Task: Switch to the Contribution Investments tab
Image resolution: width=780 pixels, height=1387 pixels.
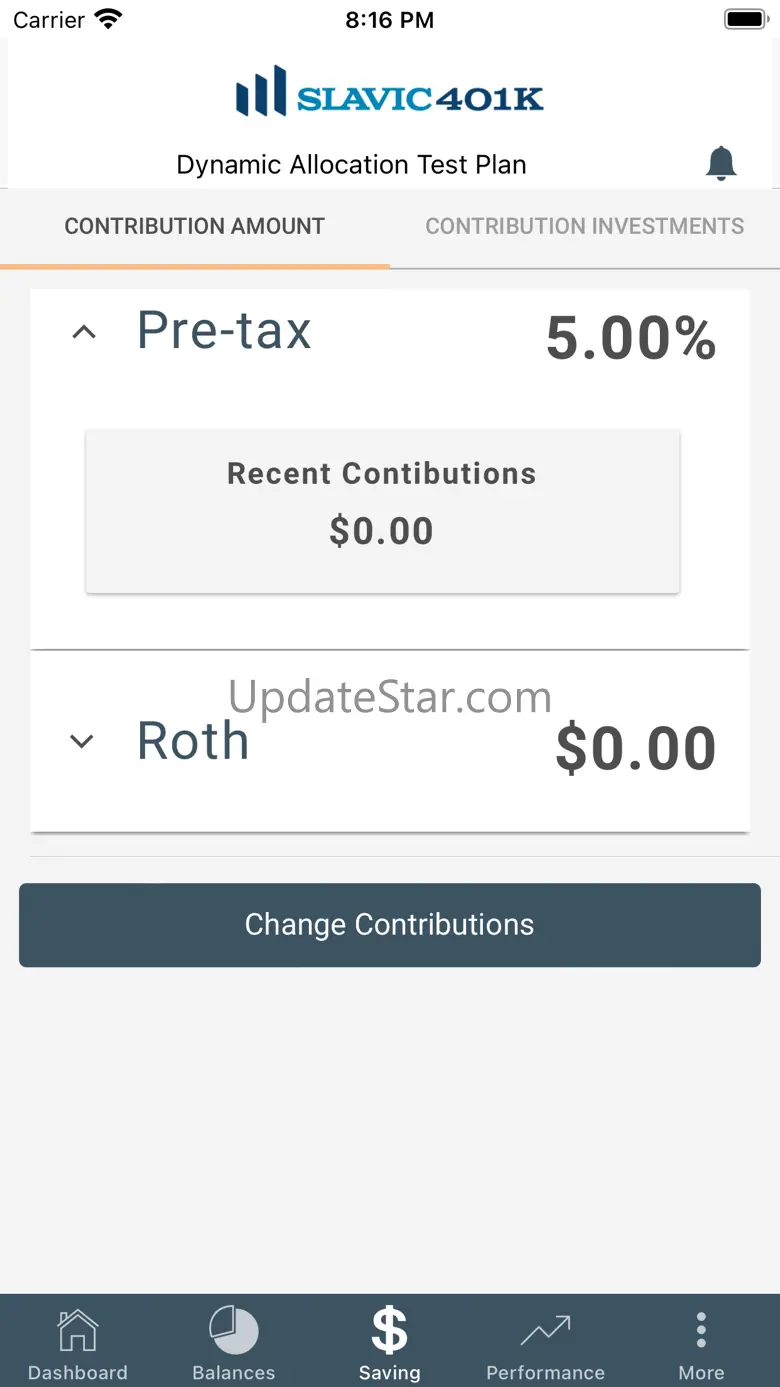Action: [585, 226]
